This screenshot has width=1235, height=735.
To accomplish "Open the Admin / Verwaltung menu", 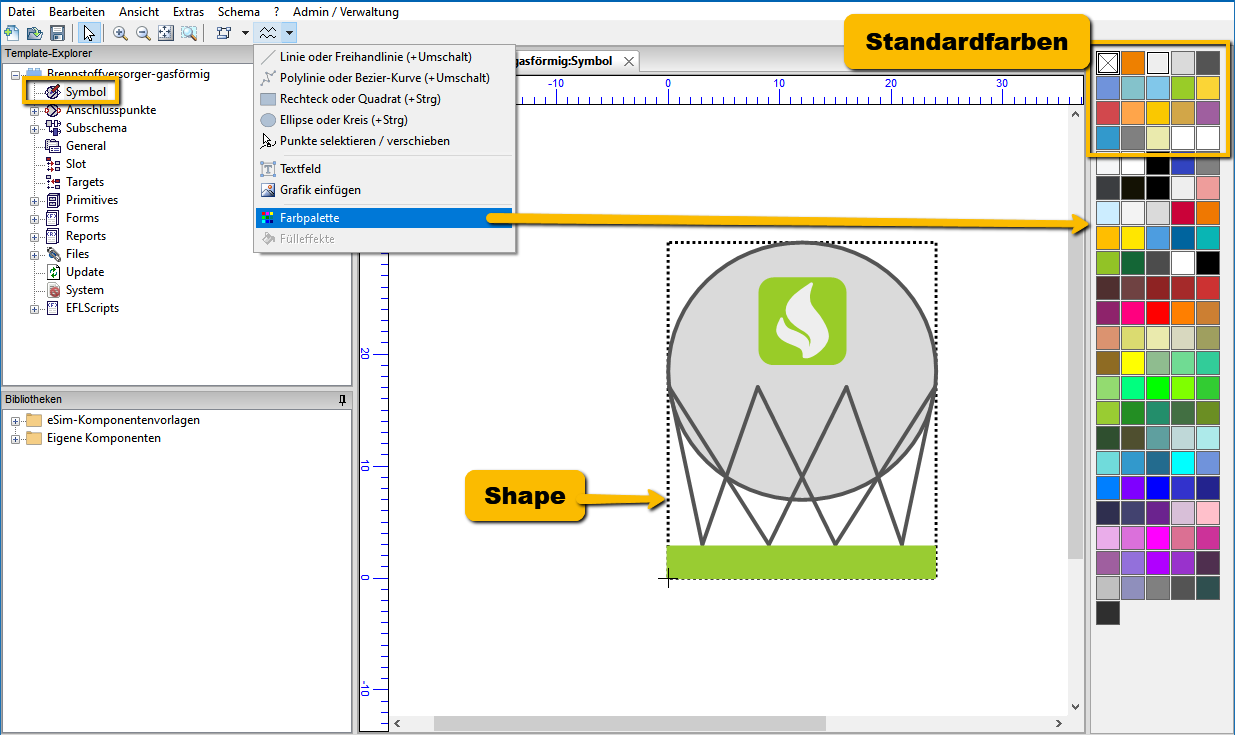I will tap(346, 12).
